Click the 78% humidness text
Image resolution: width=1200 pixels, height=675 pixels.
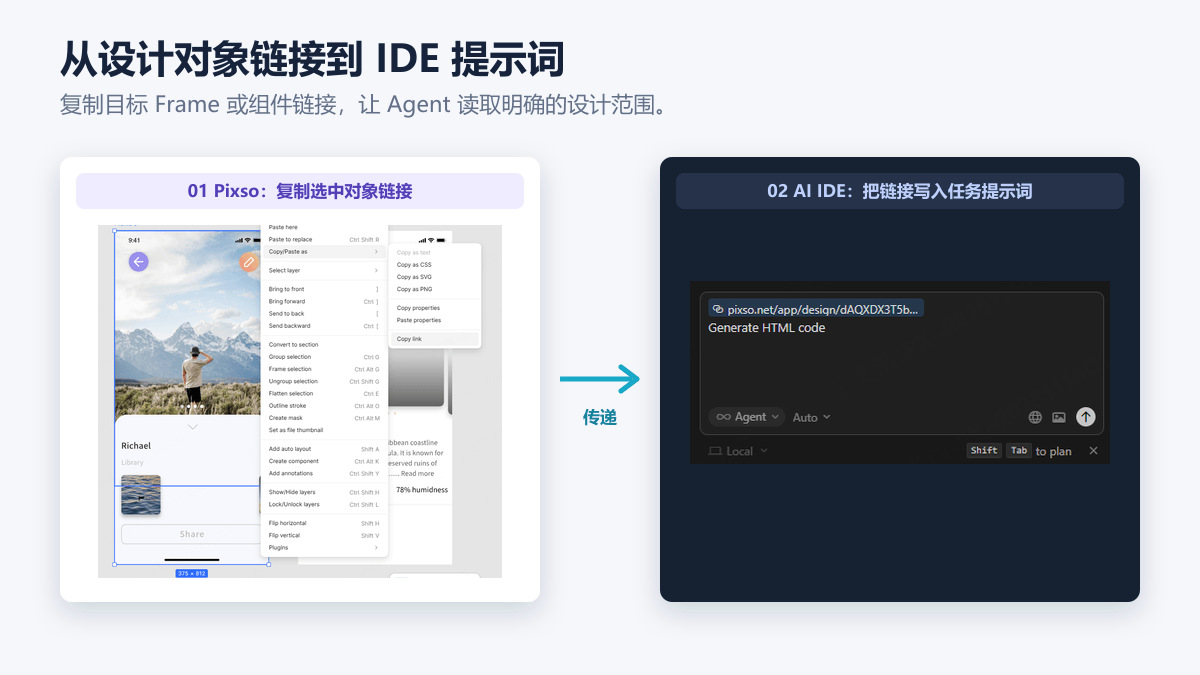pyautogui.click(x=422, y=490)
